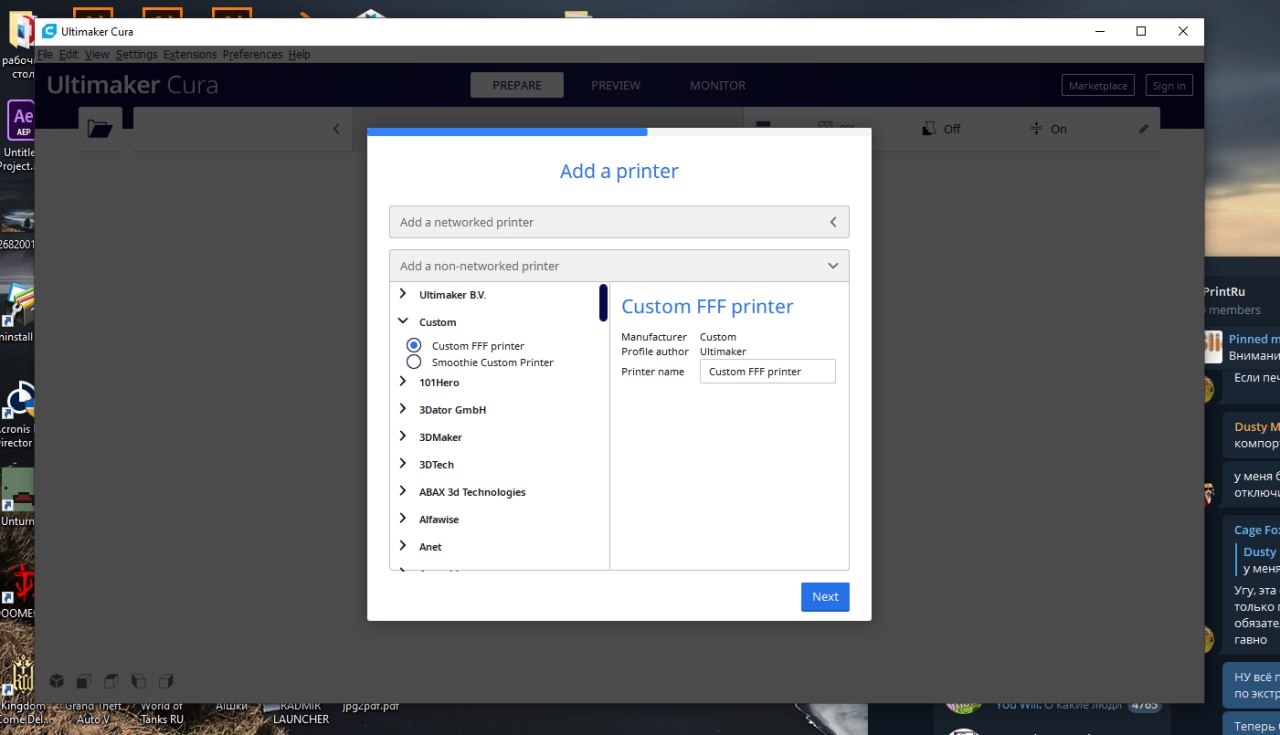Click the Sign in button
1280x735 pixels.
click(x=1169, y=86)
